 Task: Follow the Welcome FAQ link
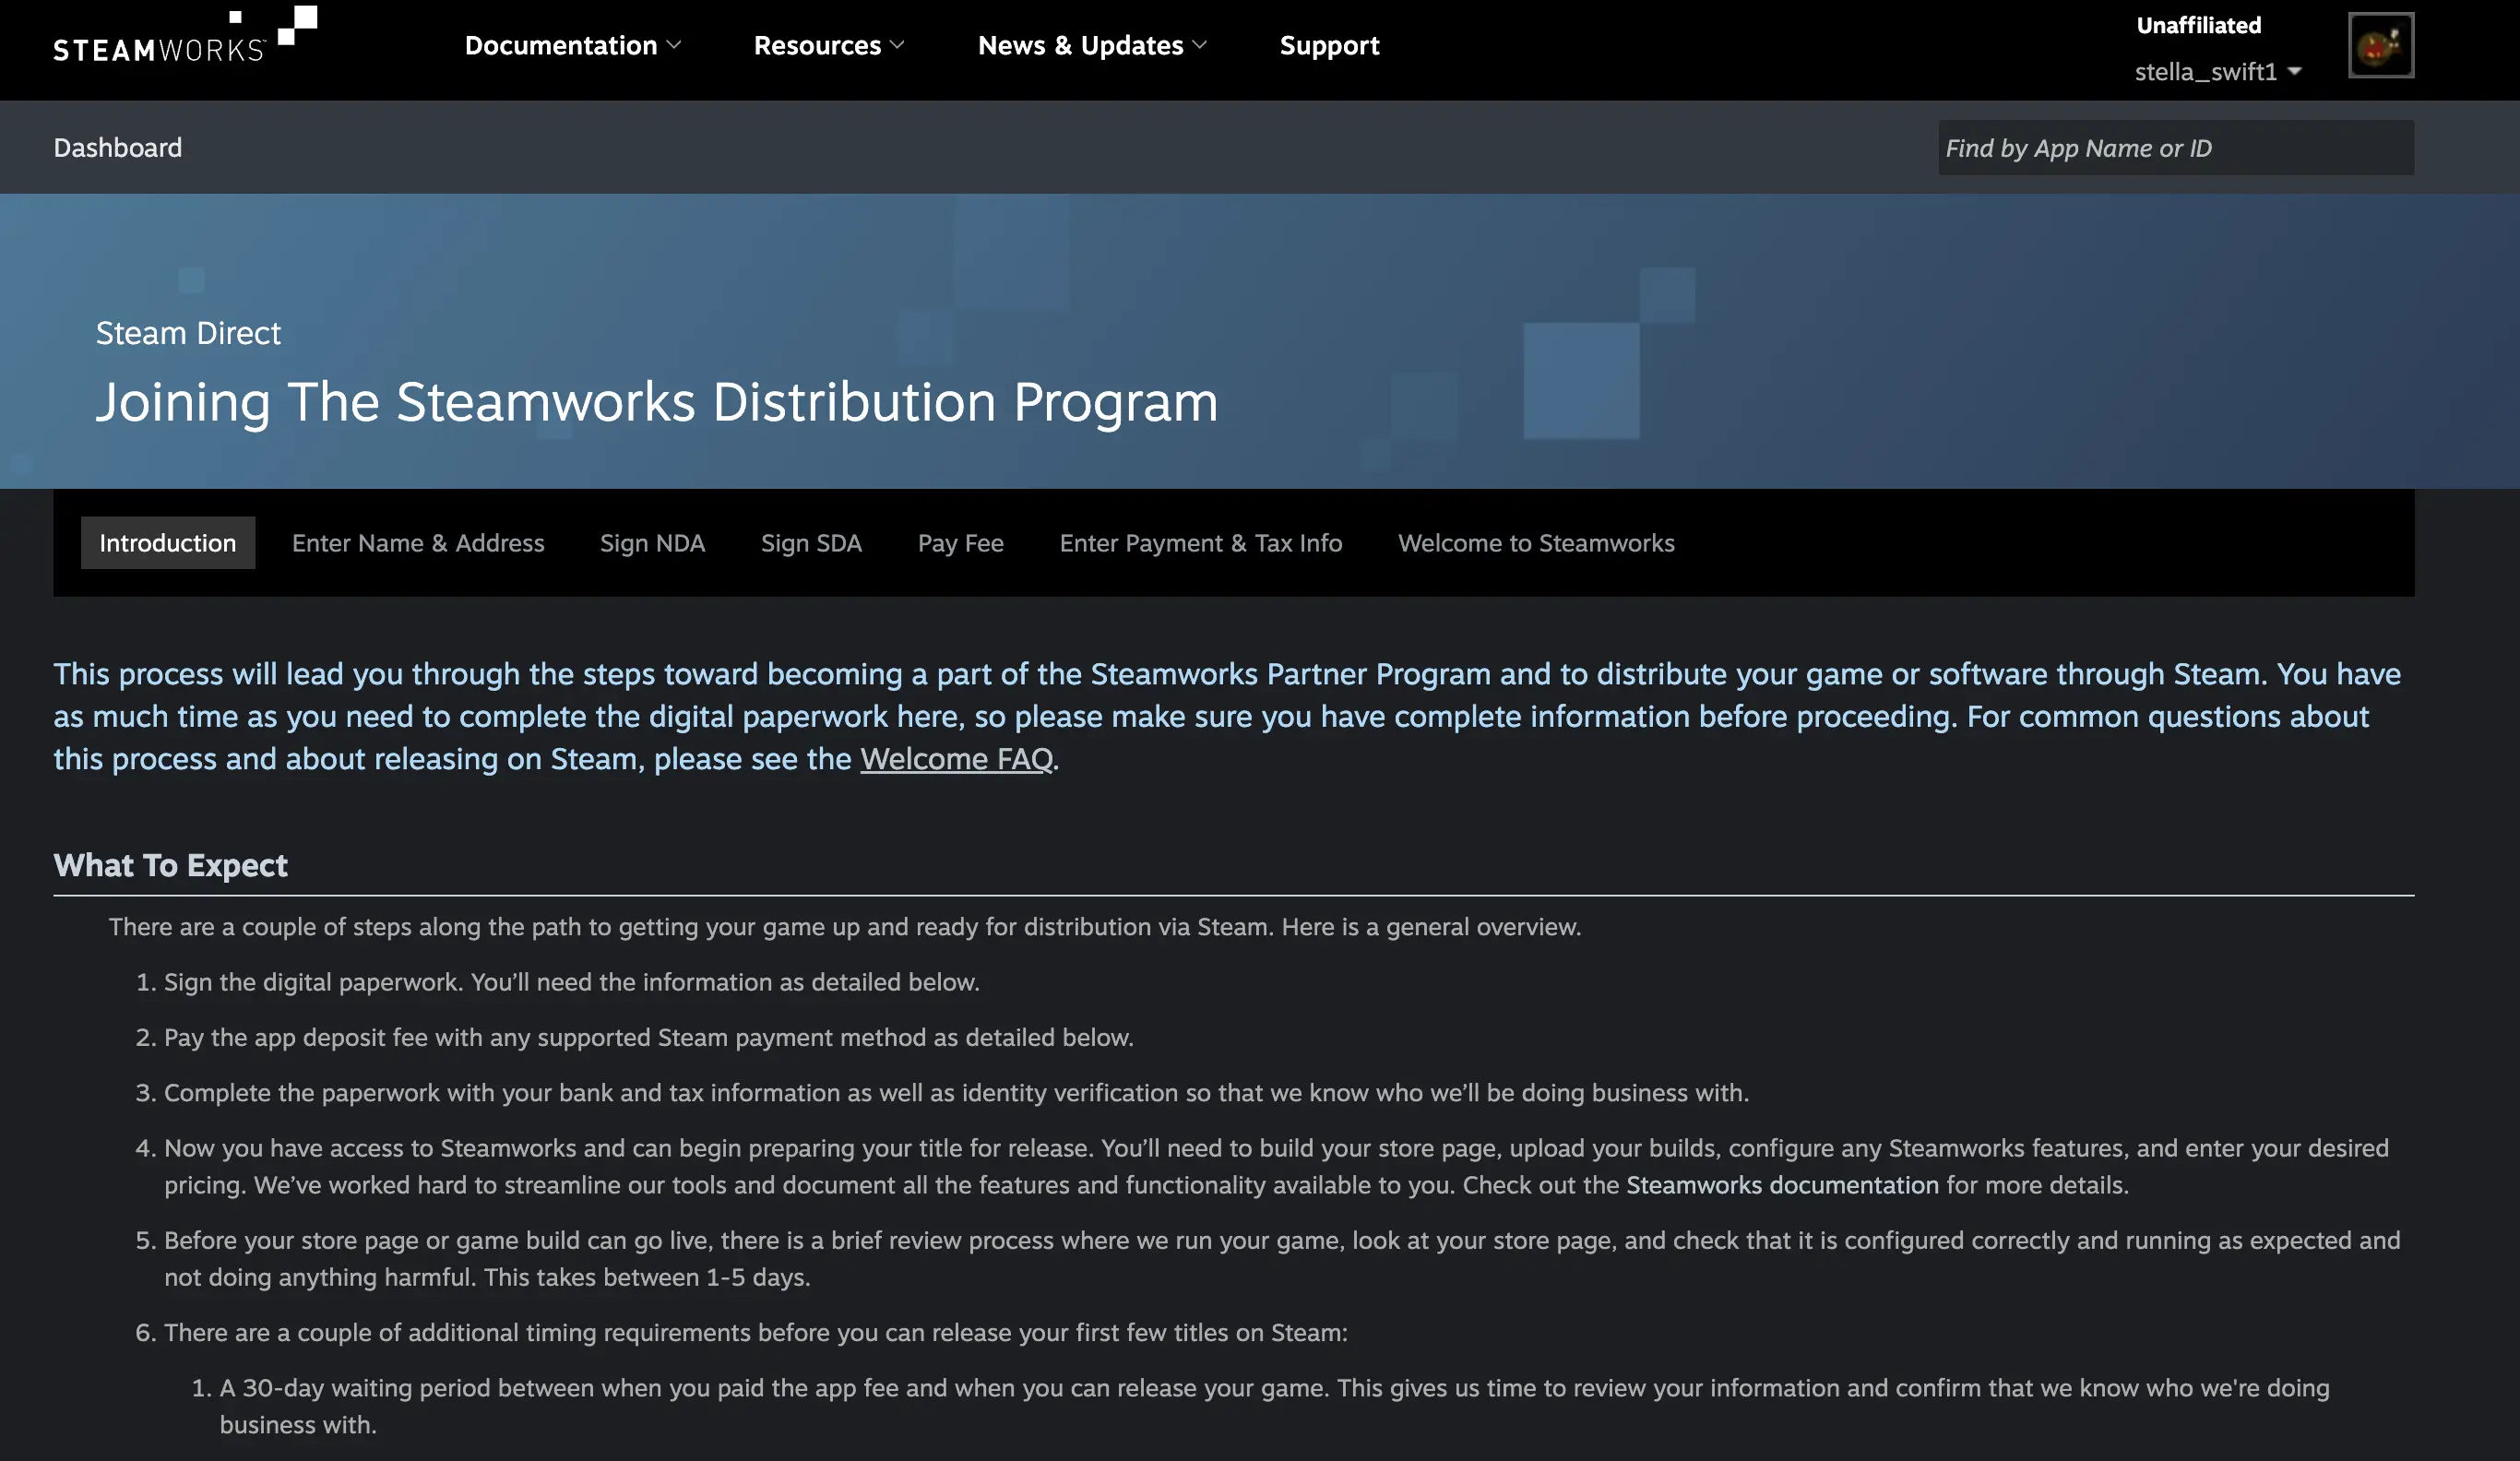(957, 759)
